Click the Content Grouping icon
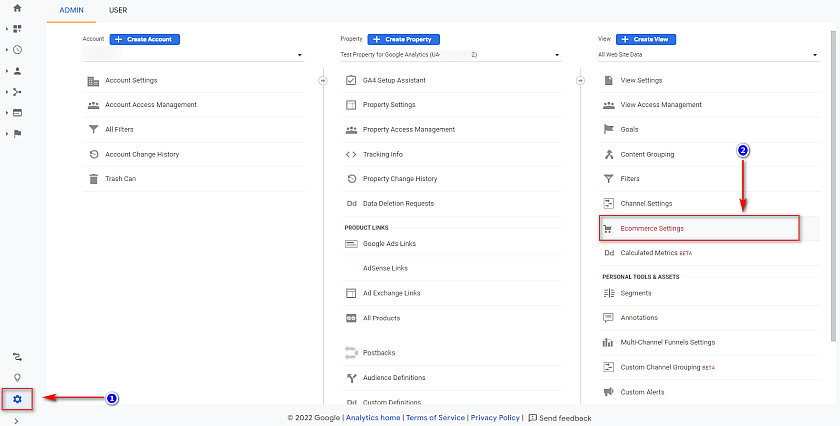 [x=609, y=154]
